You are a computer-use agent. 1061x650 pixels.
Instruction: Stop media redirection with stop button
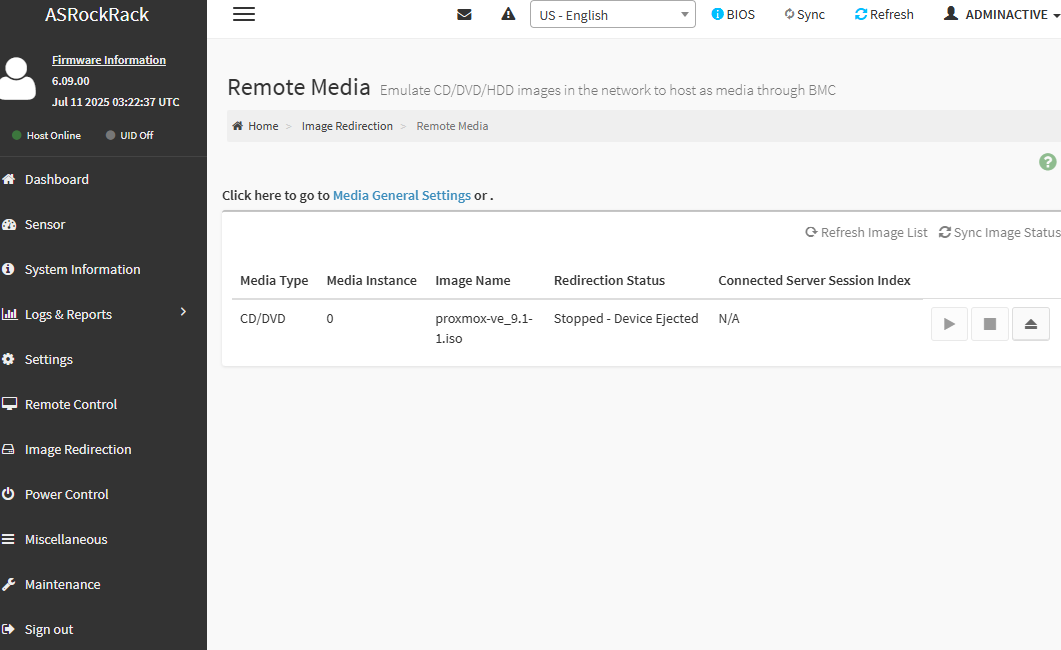(990, 324)
